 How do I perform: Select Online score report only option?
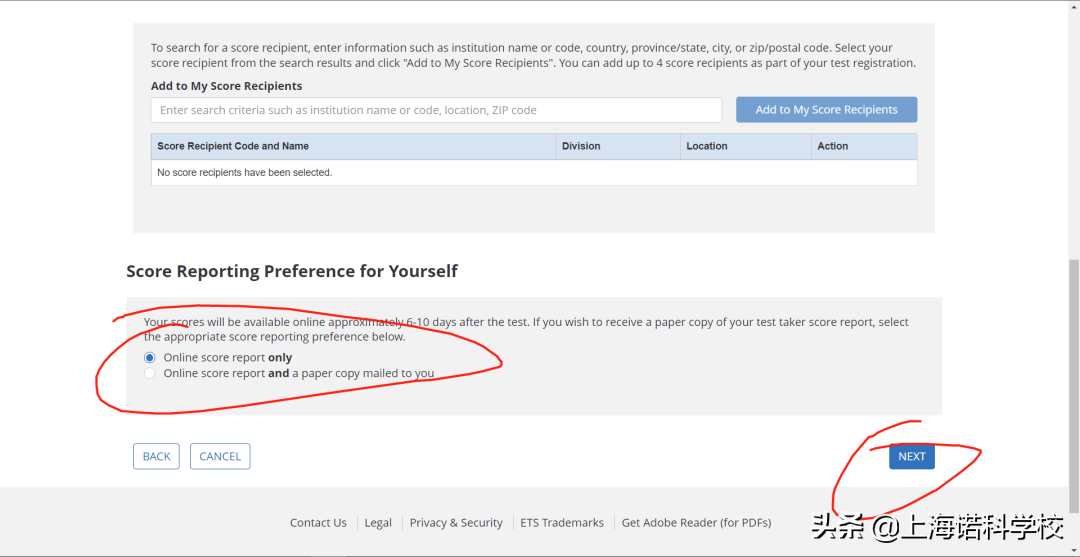pyautogui.click(x=149, y=357)
